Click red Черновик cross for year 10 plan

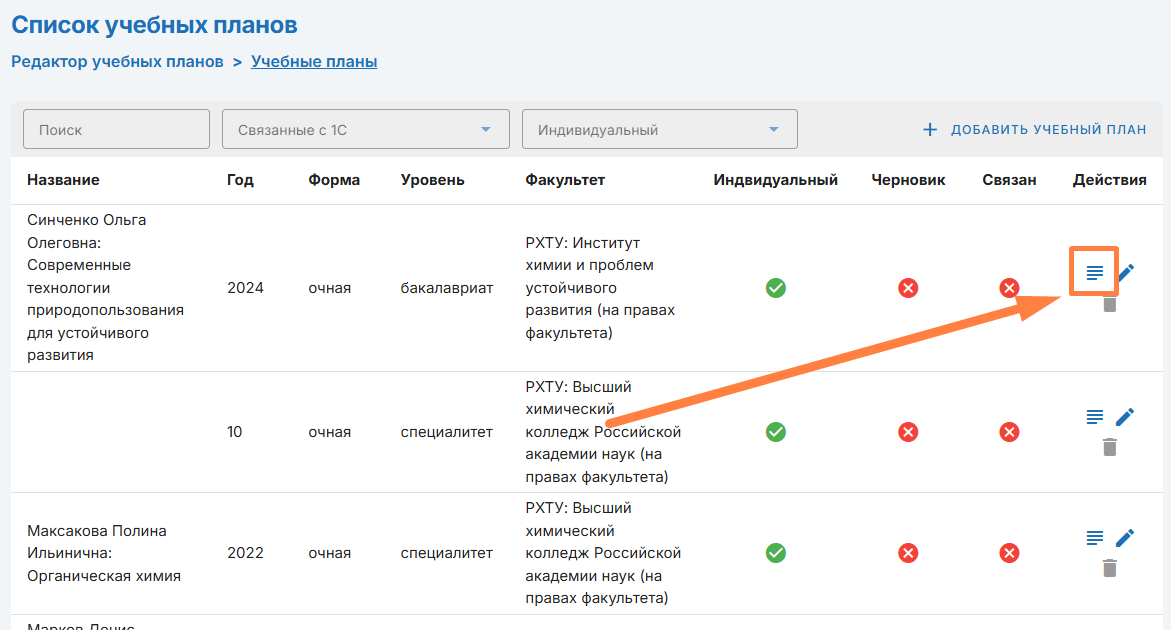pos(908,432)
